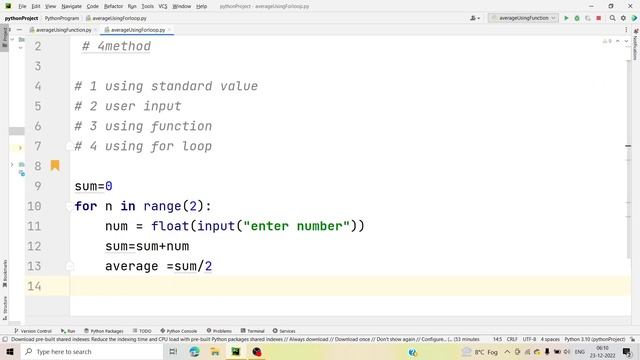Click the Run with Coverage icon

tap(588, 18)
